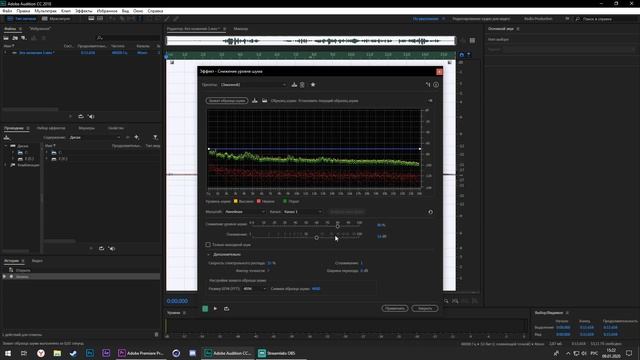
Task: Zoom in icon below the editor
Action: (x=447, y=301)
